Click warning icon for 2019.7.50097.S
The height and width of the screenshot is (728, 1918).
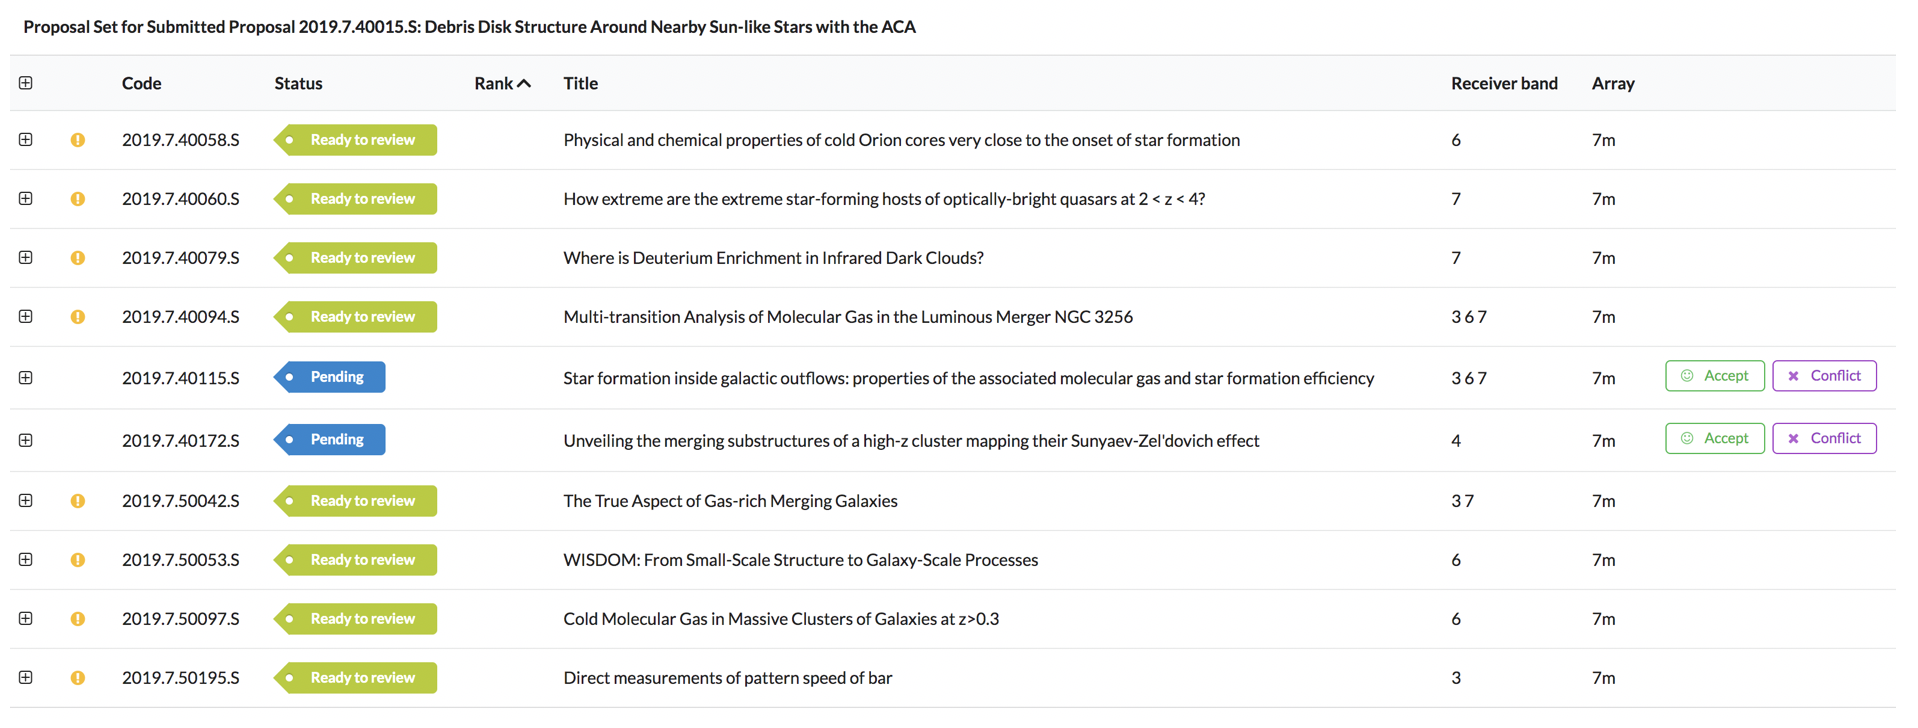point(77,619)
